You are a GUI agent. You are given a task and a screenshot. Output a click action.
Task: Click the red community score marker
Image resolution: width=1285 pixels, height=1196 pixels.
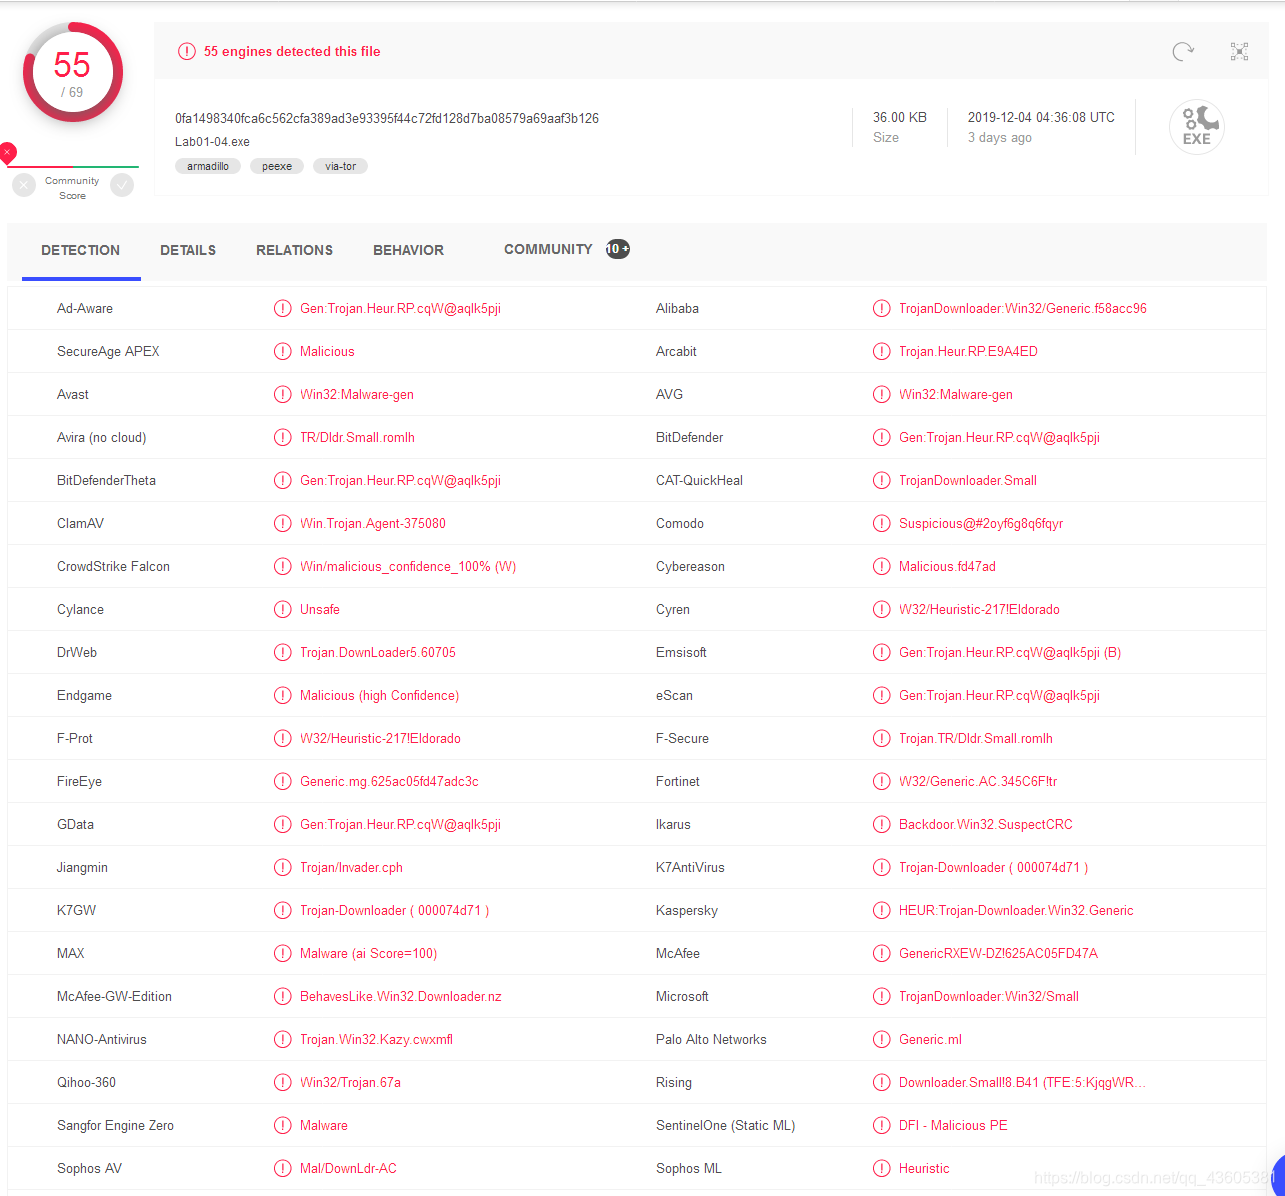7,153
